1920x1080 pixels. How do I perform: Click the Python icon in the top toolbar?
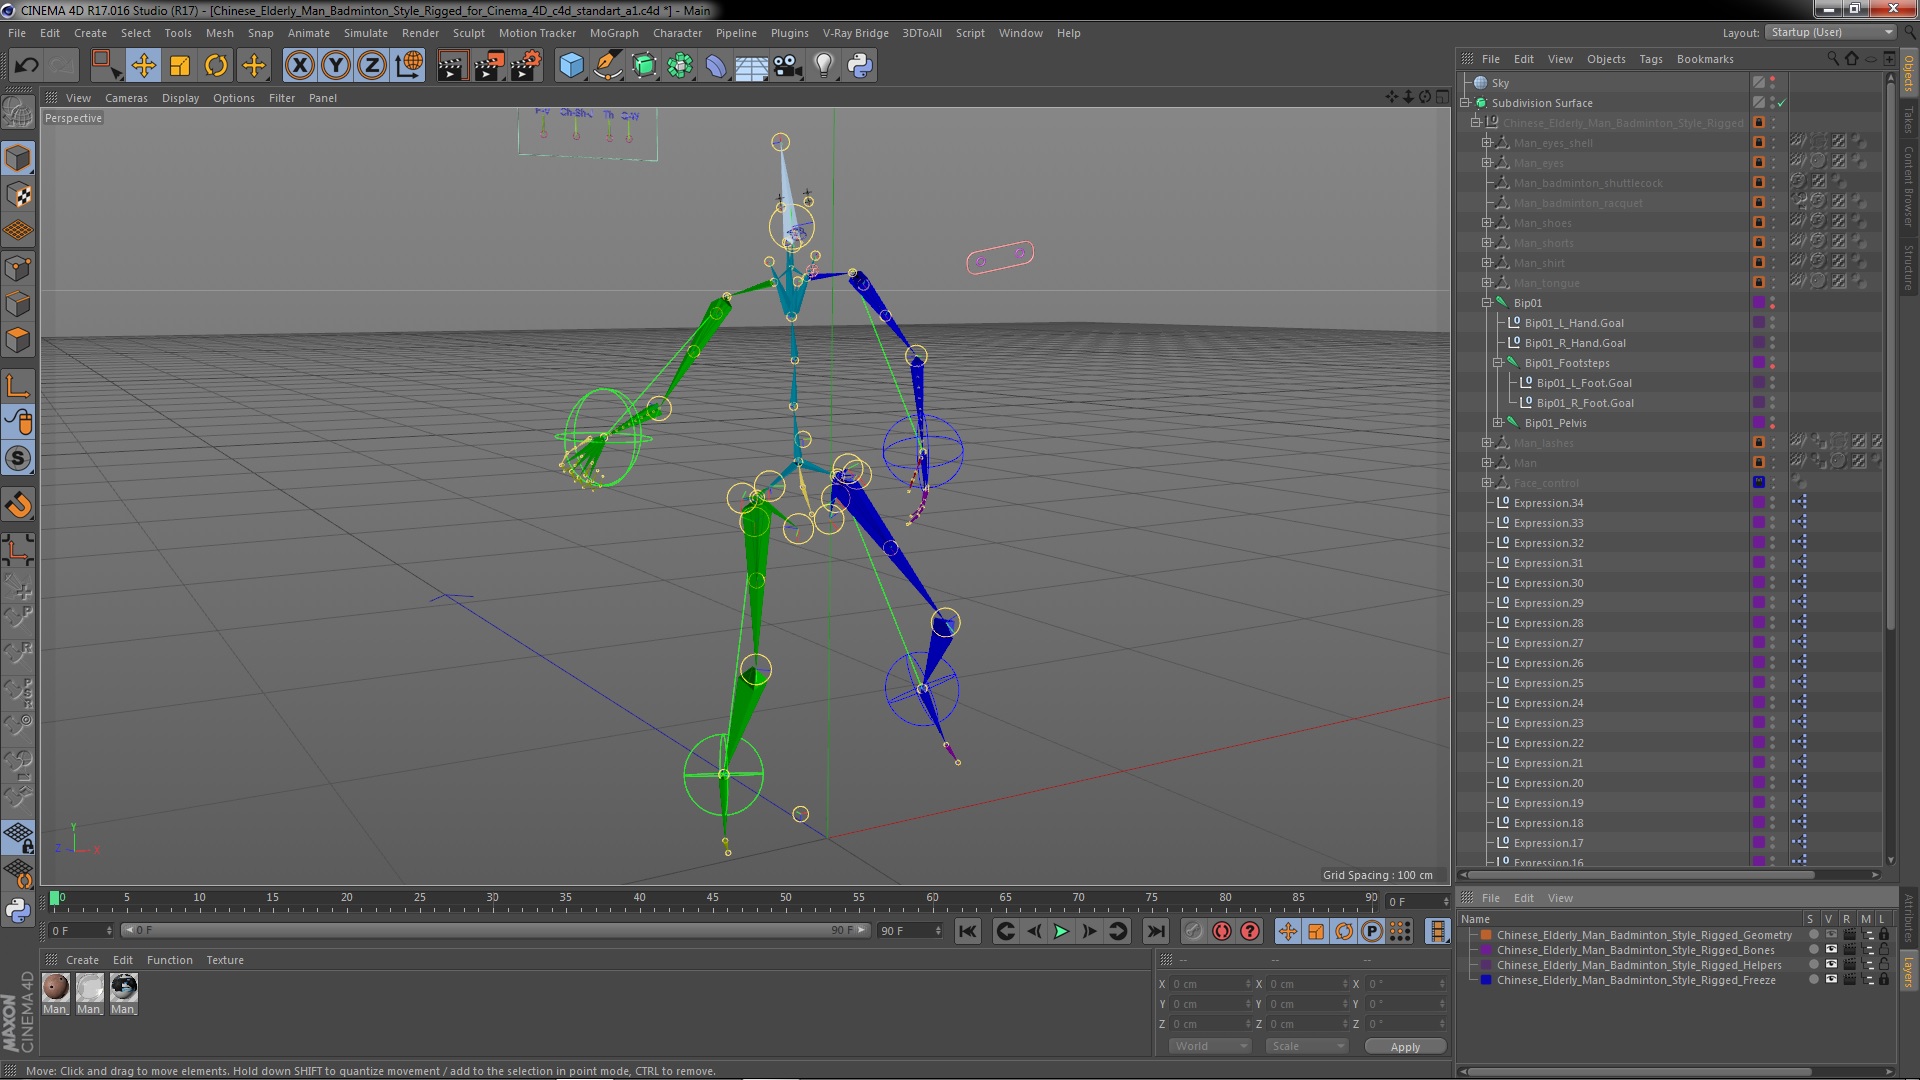860,66
